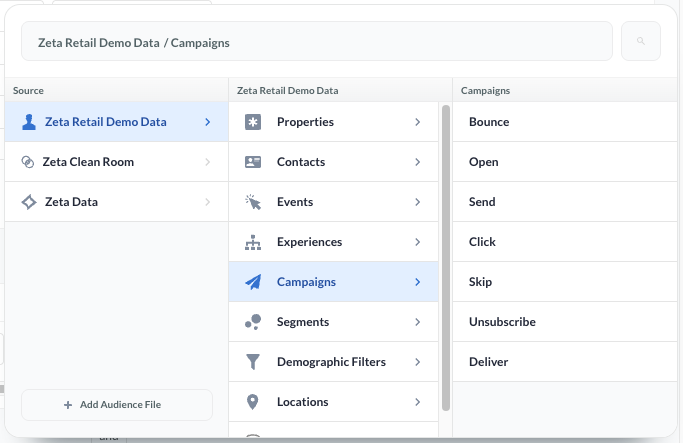Expand Zeta Clean Room chevron

(208, 162)
